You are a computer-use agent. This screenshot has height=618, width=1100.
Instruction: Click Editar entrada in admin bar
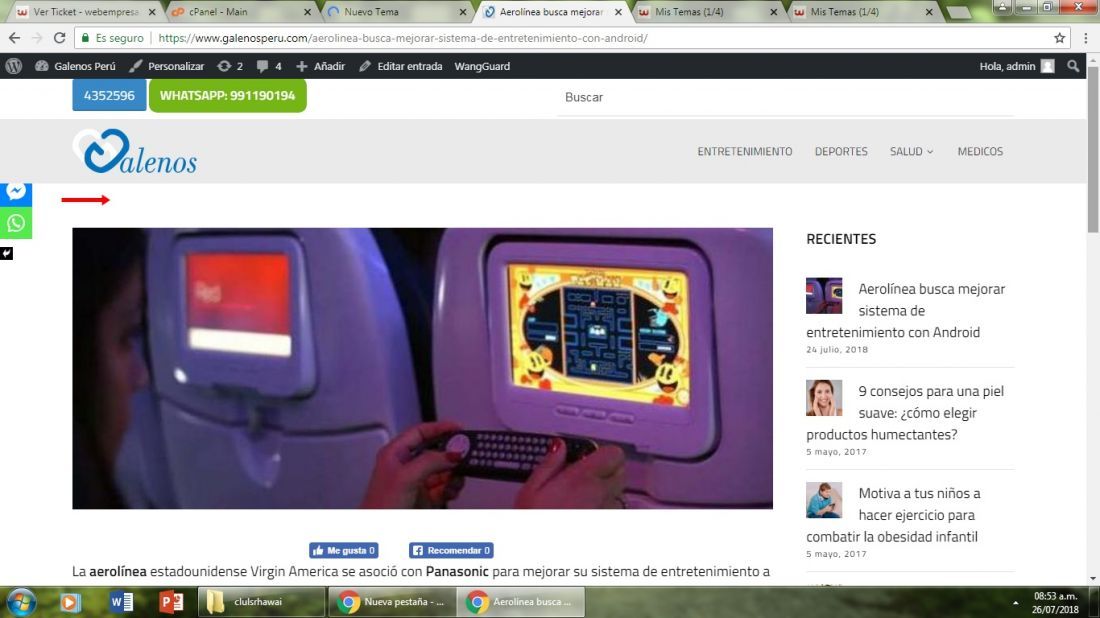pyautogui.click(x=401, y=66)
